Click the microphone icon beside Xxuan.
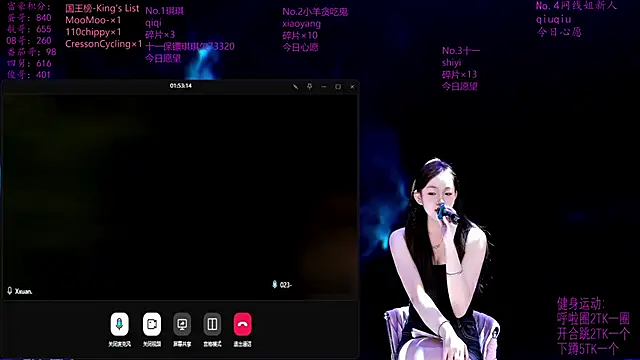This screenshot has width=640, height=360. [x=10, y=291]
